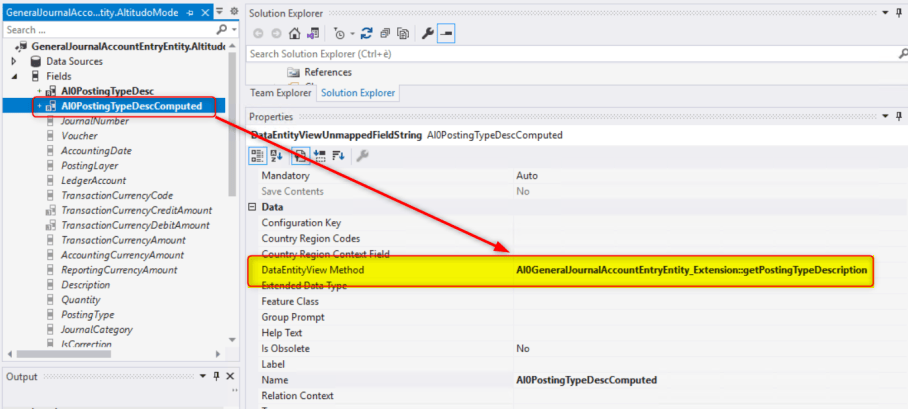Click the Home icon in Solution Explorer
The image size is (908, 409).
[x=295, y=34]
